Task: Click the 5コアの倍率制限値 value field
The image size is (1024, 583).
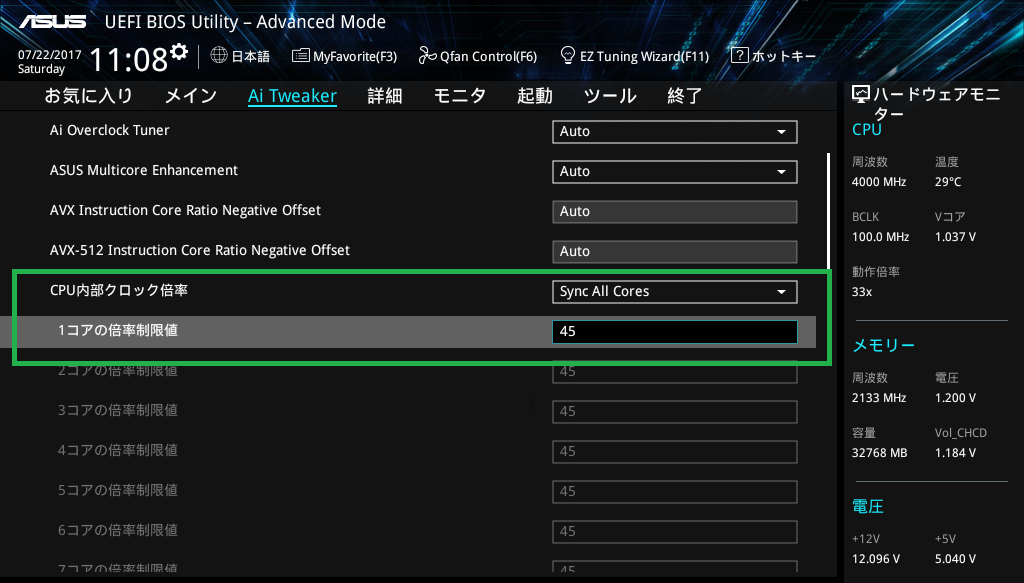Action: 675,492
